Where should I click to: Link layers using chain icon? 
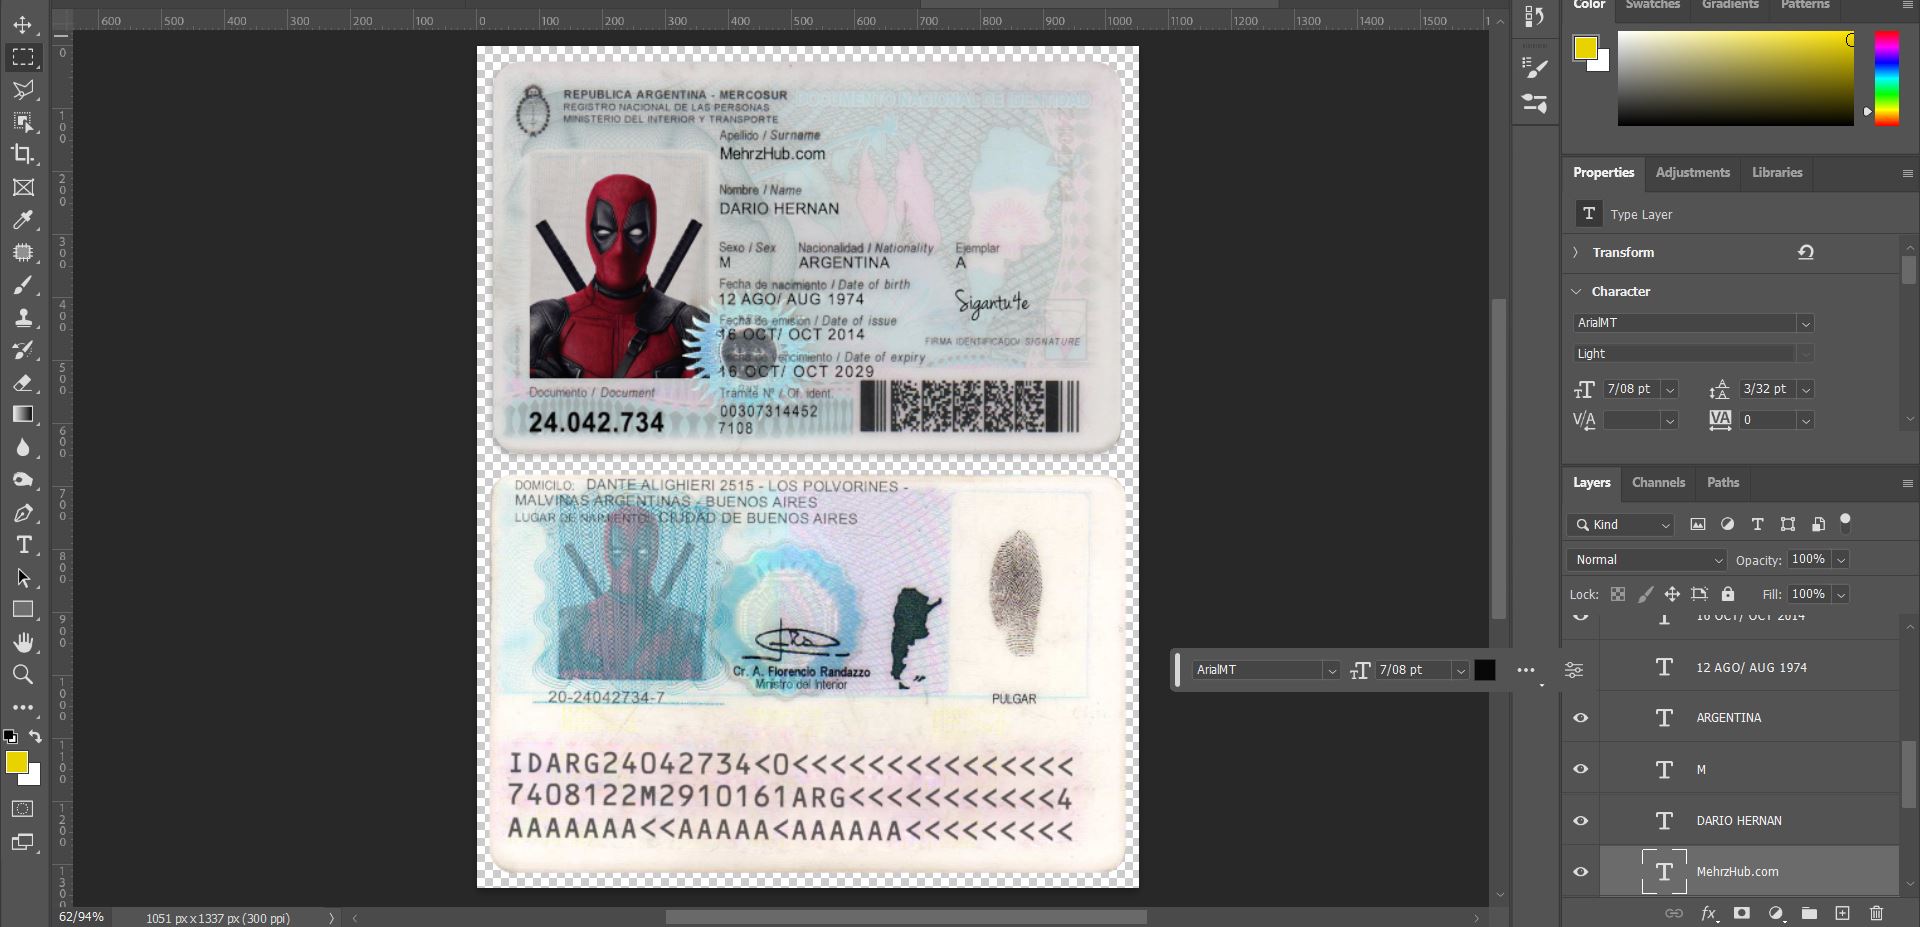click(x=1673, y=913)
